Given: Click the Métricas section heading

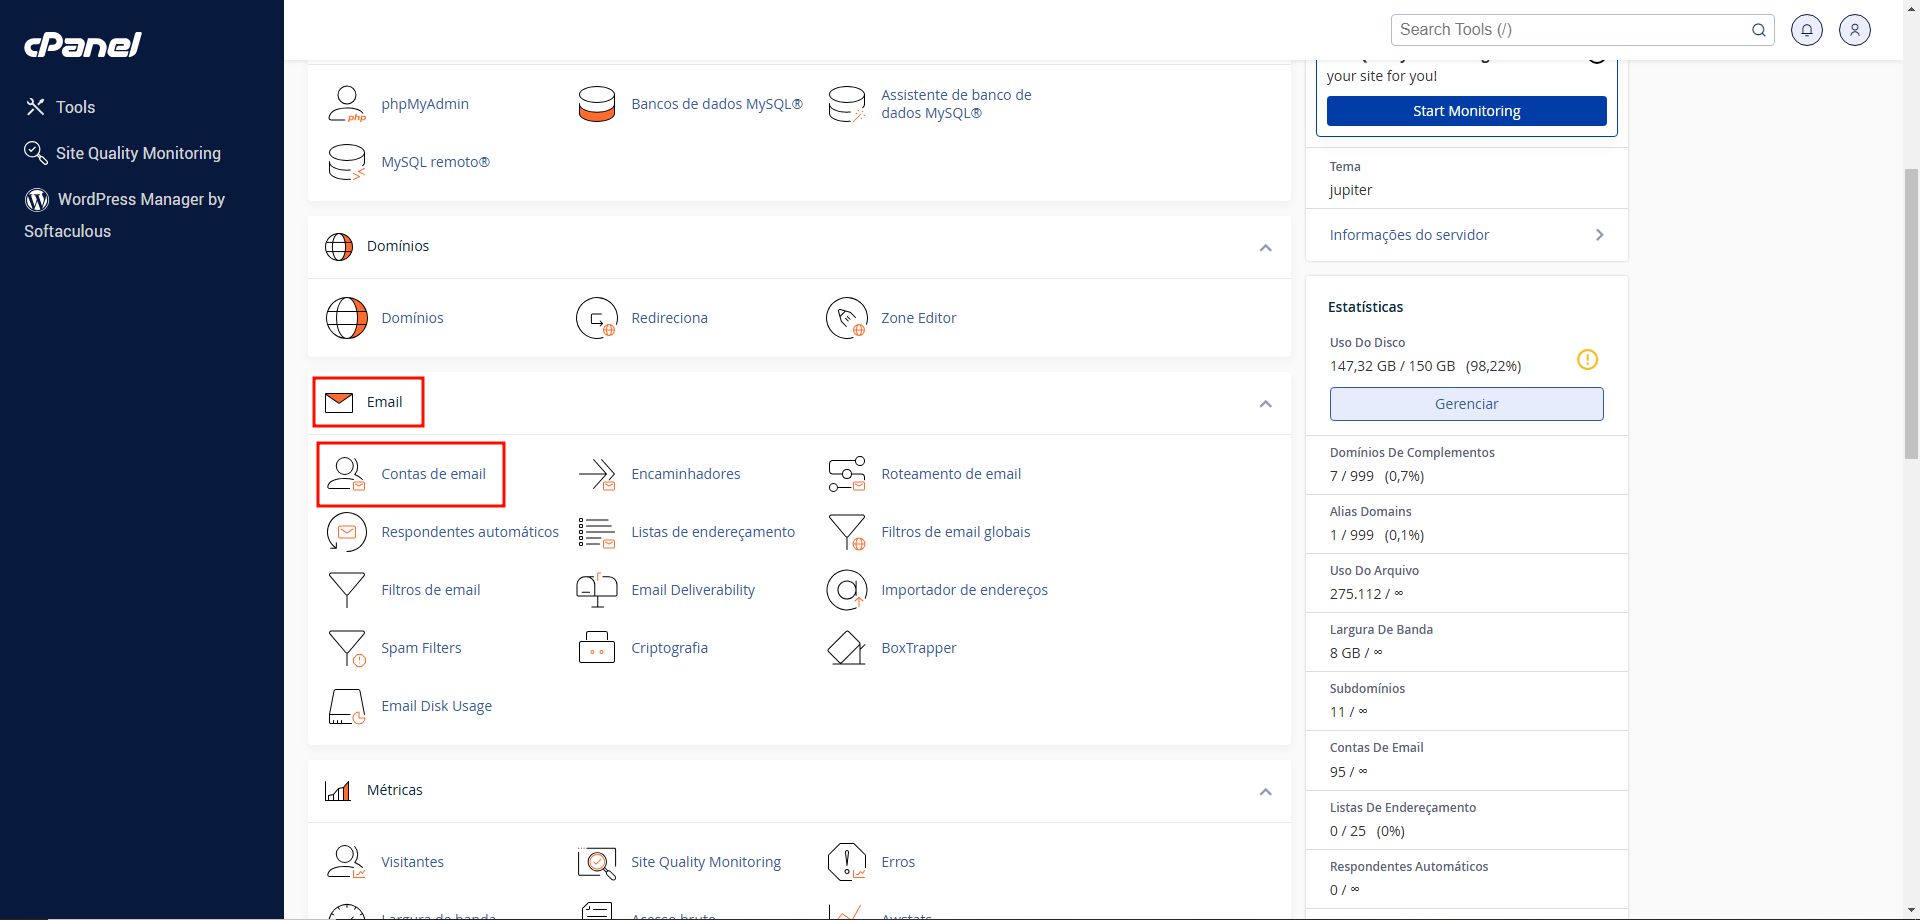Looking at the screenshot, I should tap(394, 790).
